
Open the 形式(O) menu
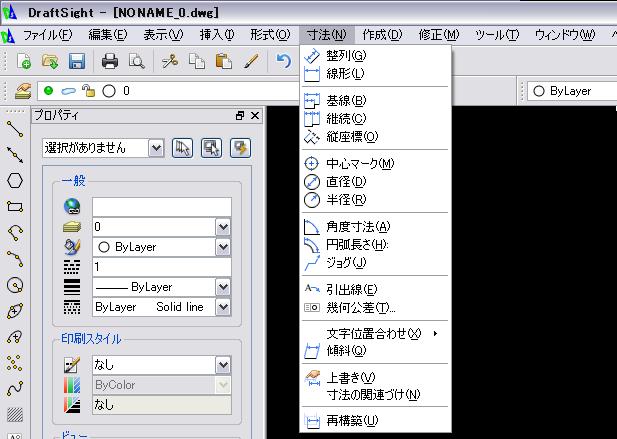[x=270, y=35]
